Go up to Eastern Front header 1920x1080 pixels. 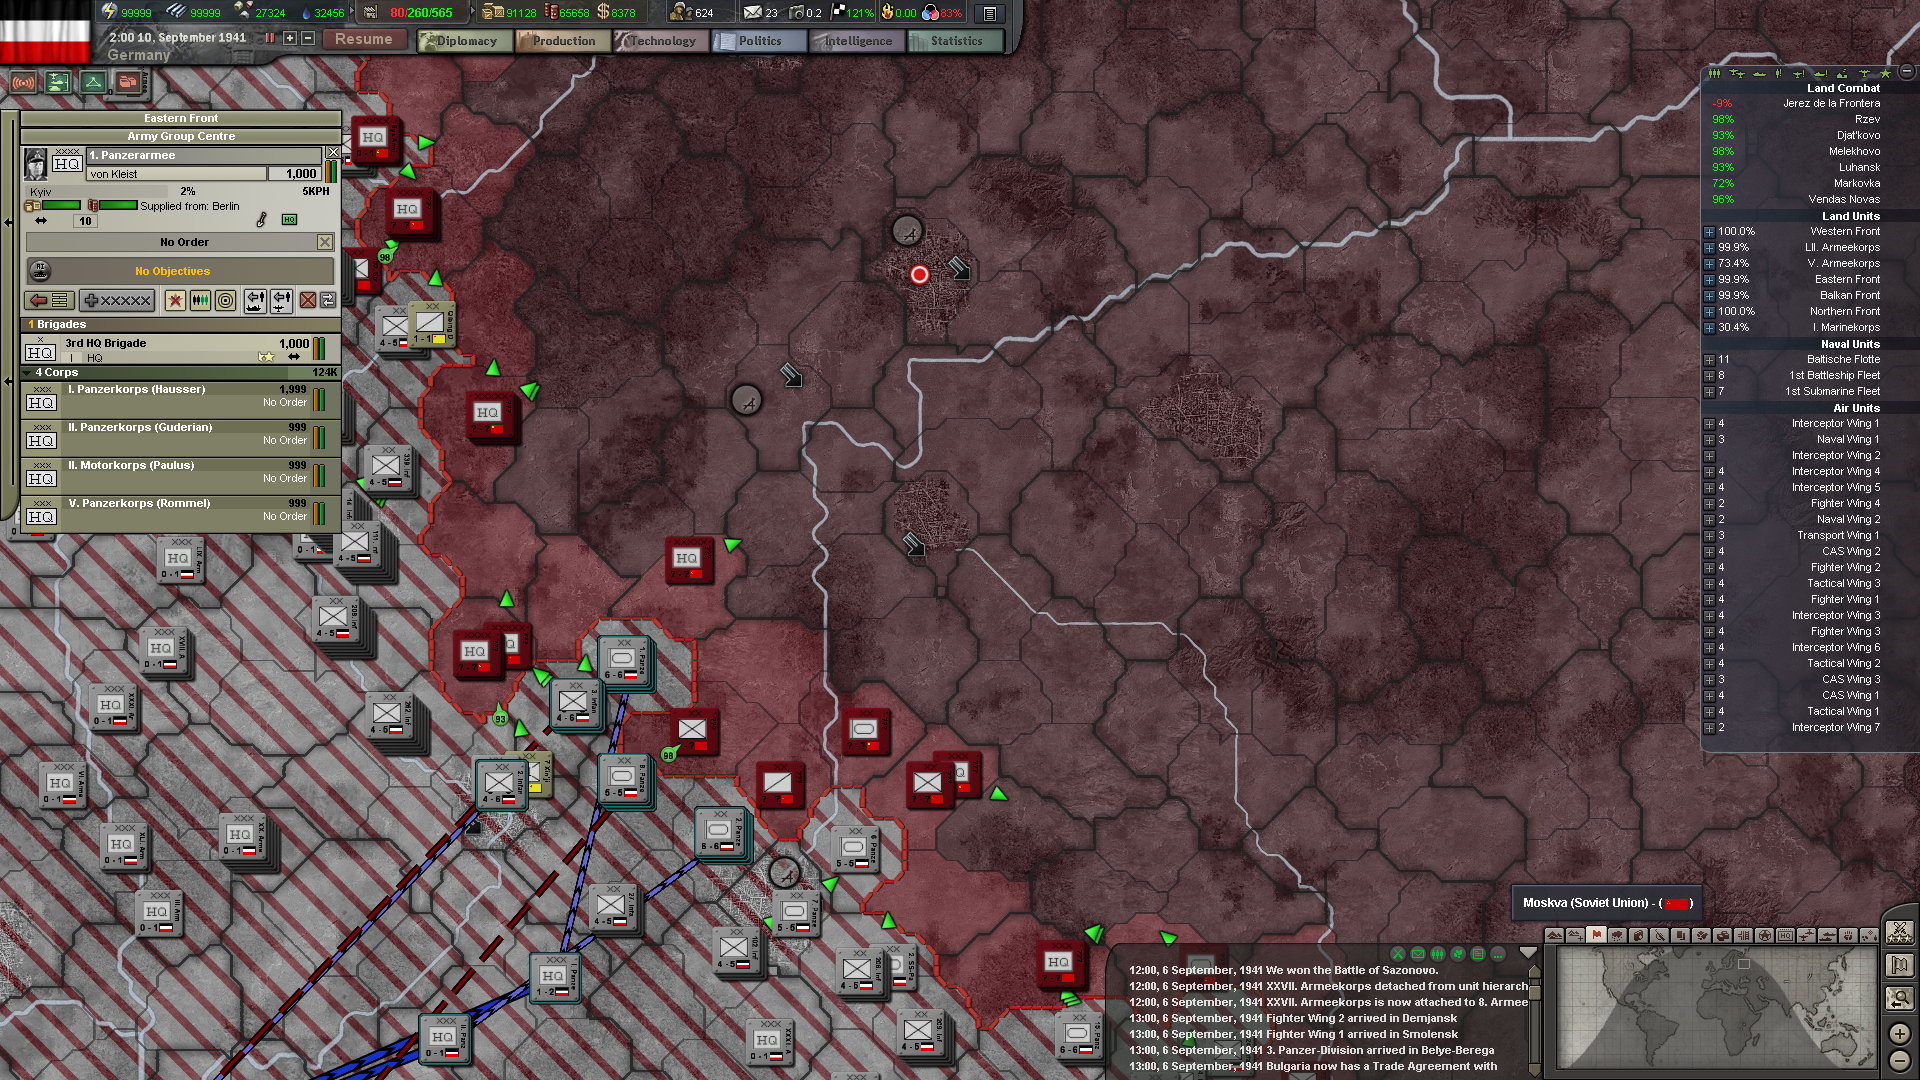(x=181, y=118)
